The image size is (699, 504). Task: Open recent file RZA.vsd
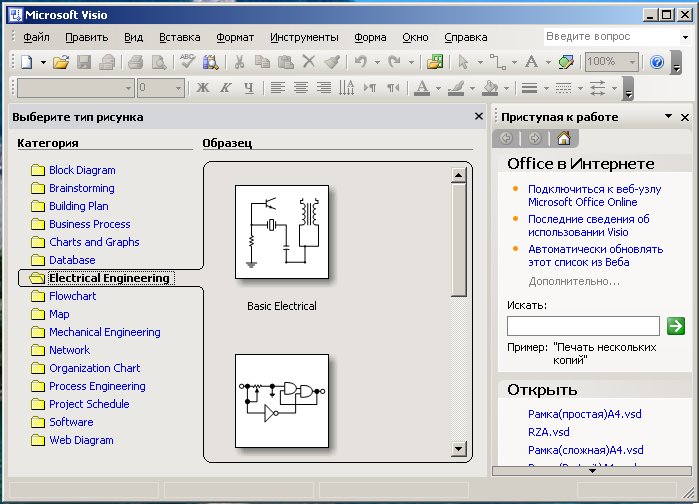tap(548, 432)
